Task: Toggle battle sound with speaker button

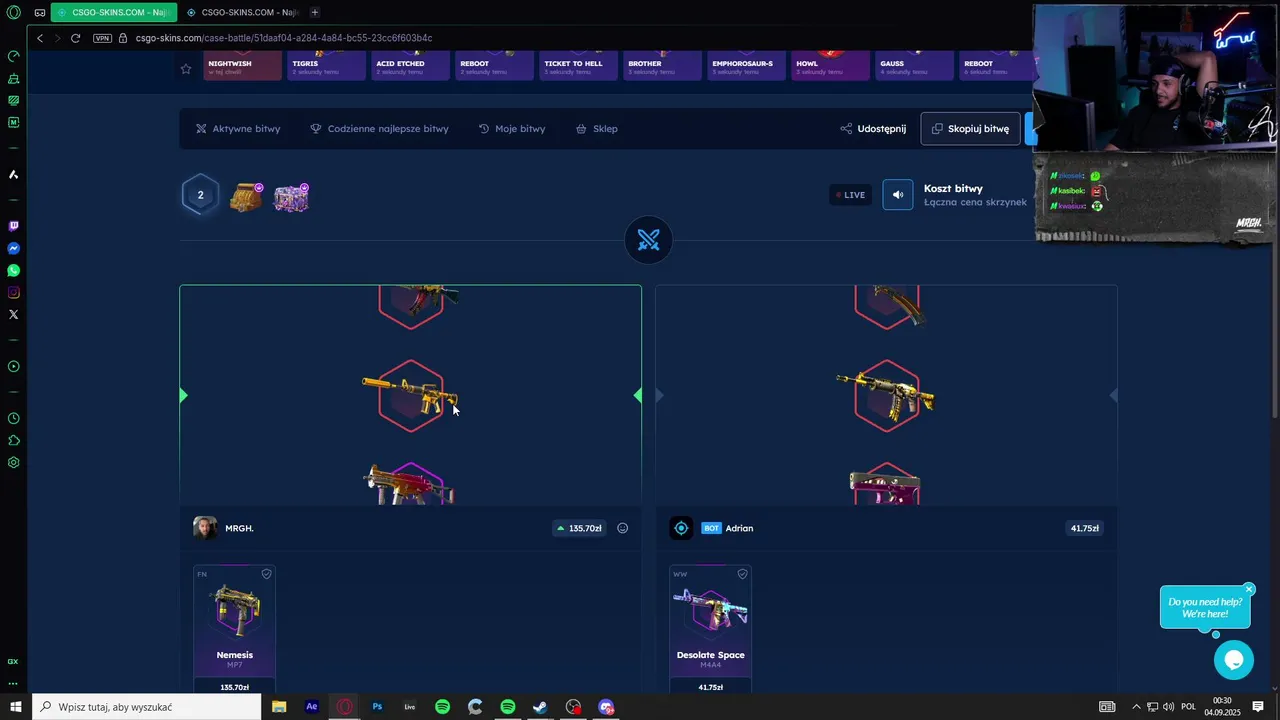Action: pos(898,195)
